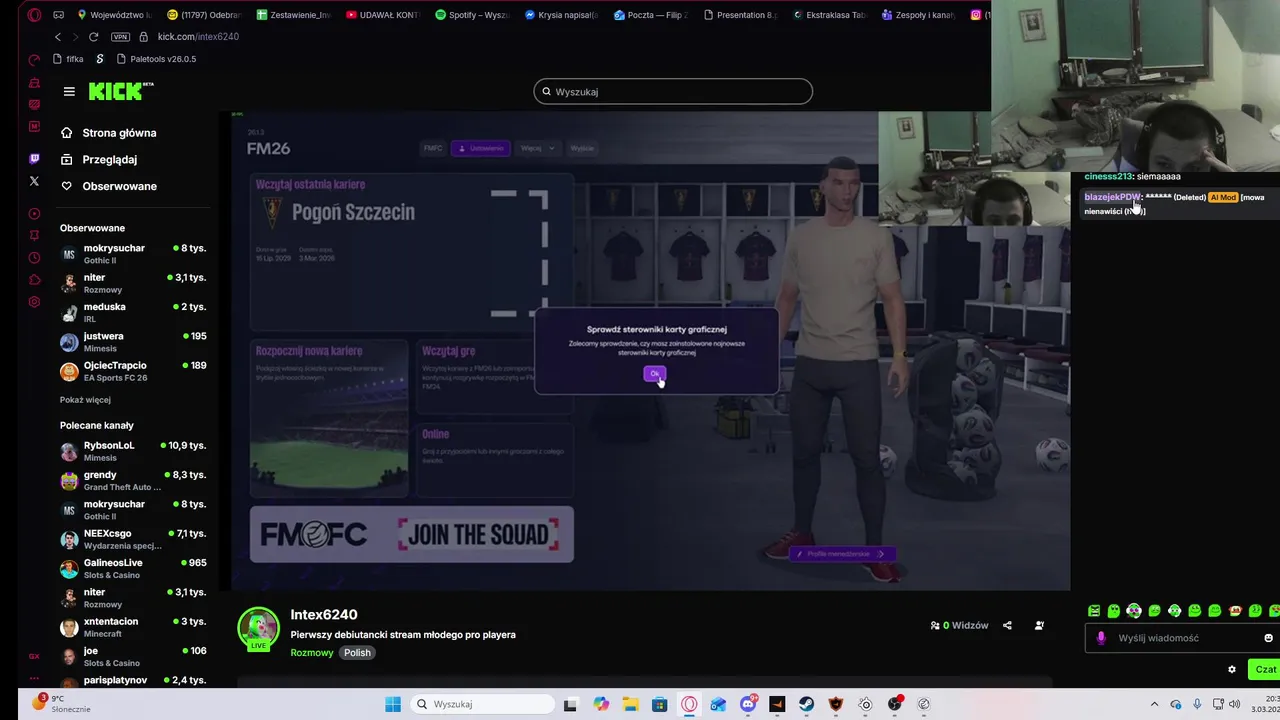Open the Obserwowane page

(x=118, y=186)
